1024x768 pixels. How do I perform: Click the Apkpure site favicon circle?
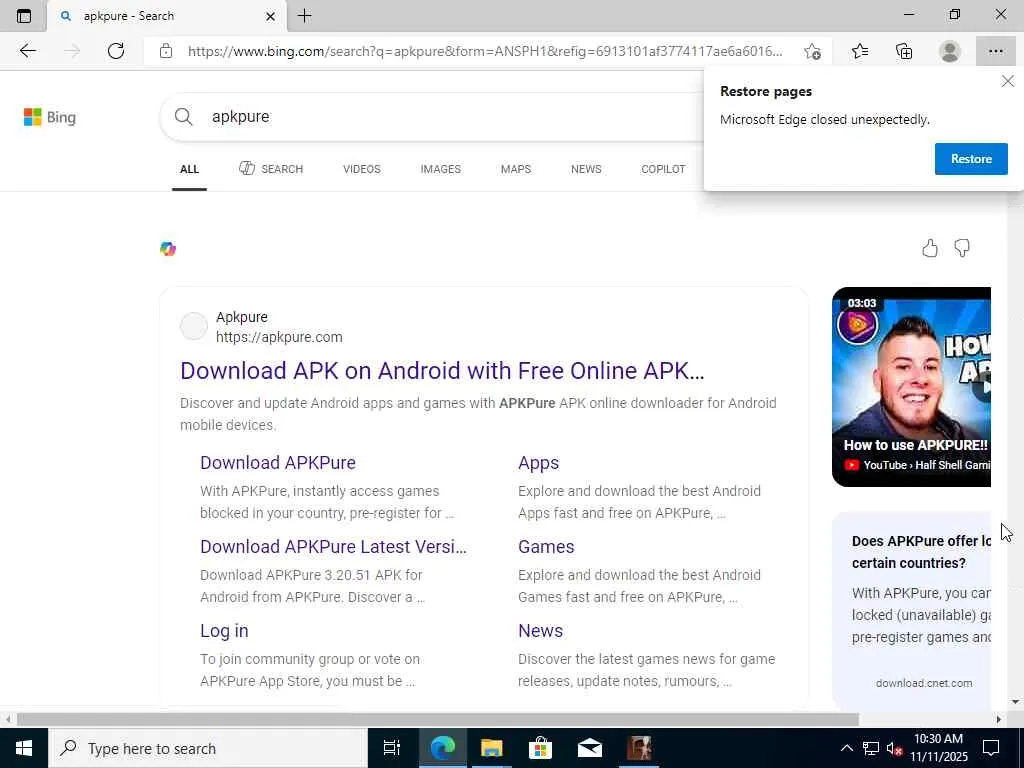tap(194, 327)
